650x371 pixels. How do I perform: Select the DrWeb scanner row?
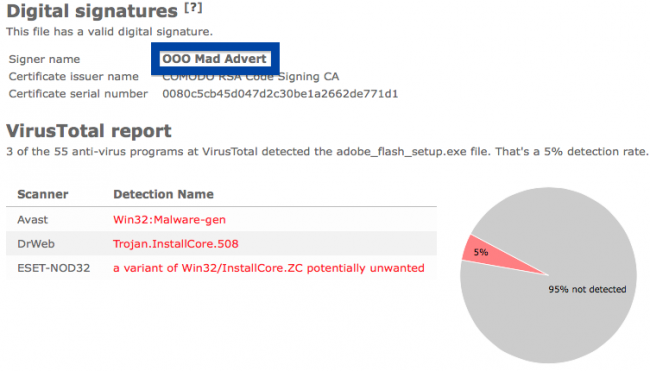coord(221,244)
